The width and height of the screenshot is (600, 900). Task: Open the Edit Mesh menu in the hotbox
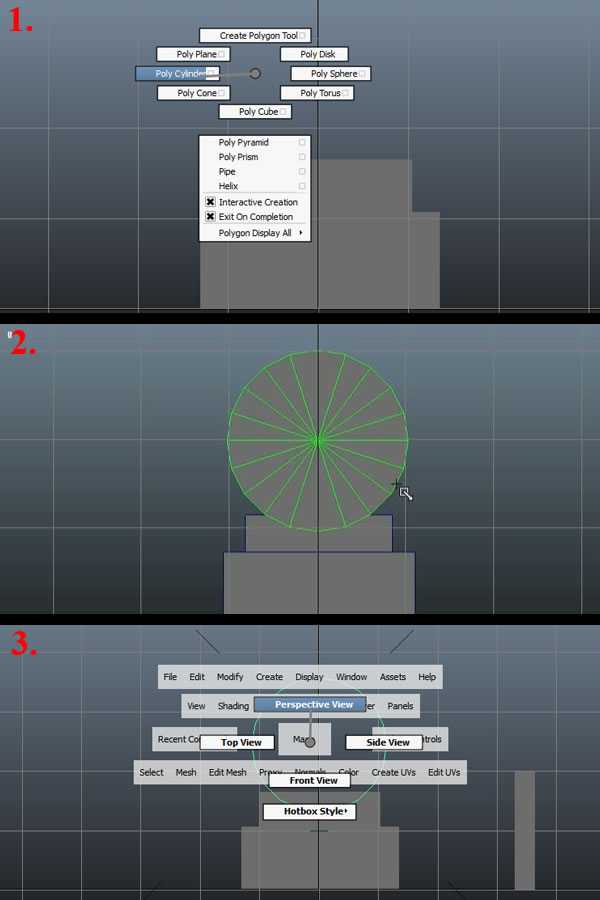click(x=228, y=772)
